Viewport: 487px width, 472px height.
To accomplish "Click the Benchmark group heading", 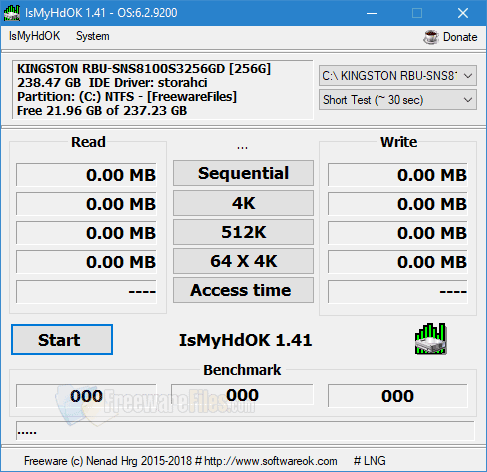I will (x=242, y=370).
